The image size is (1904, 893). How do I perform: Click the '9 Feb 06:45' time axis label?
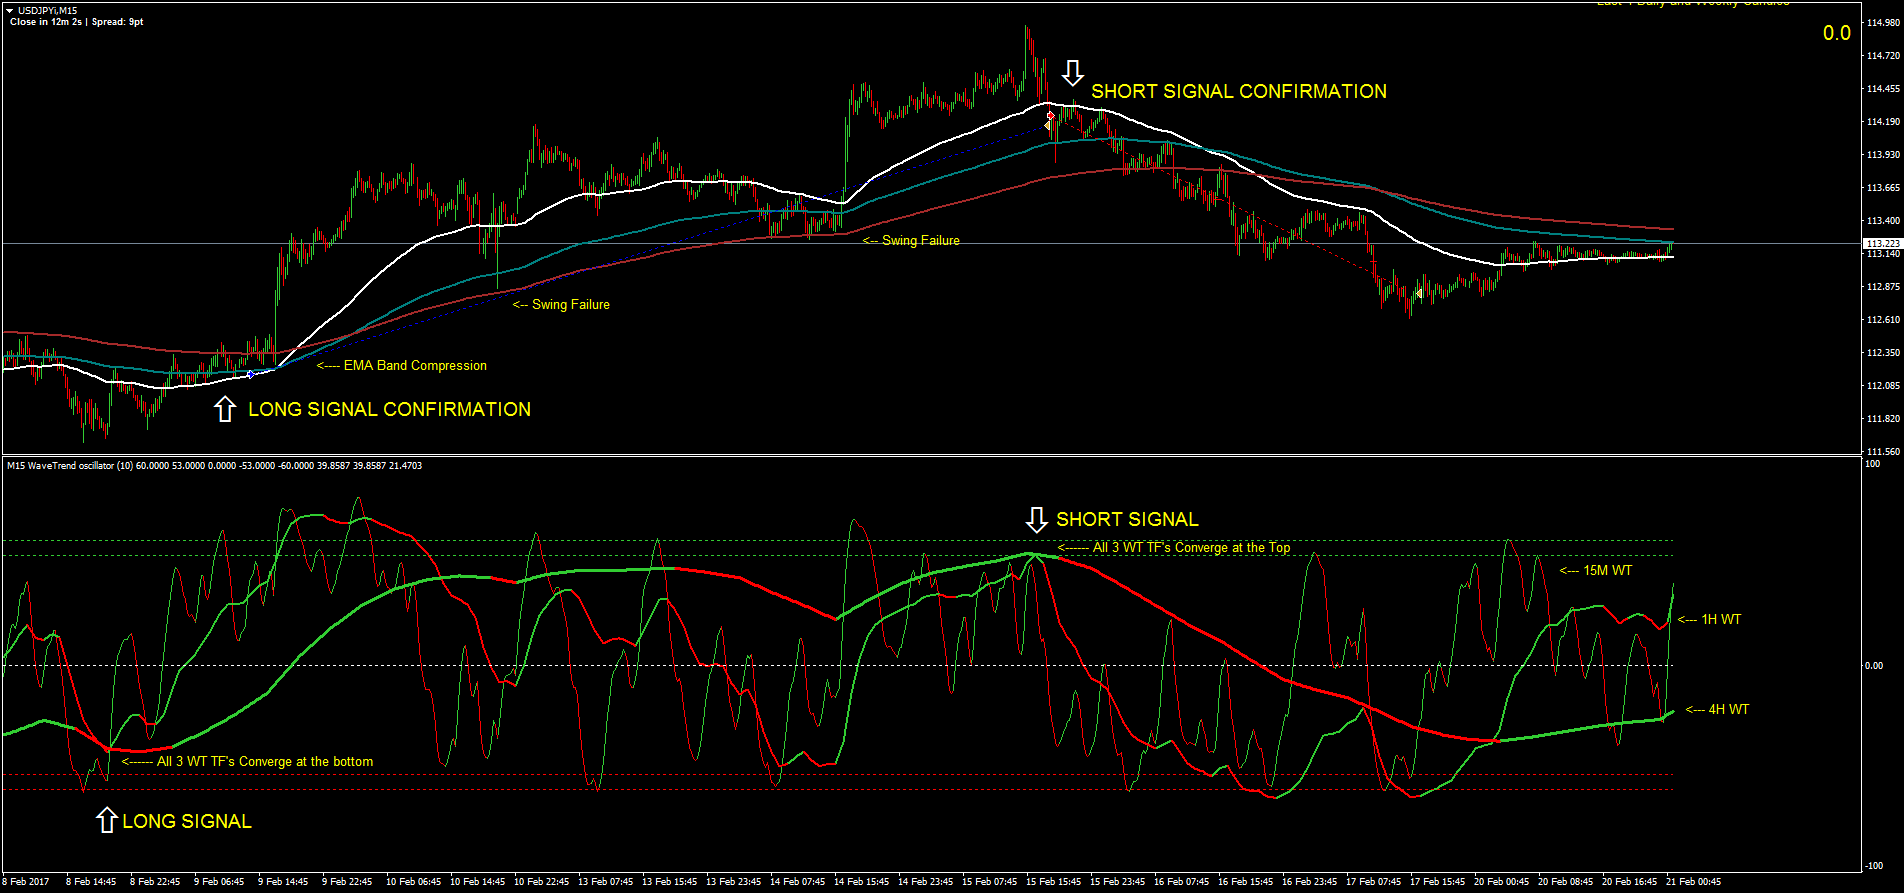219,882
